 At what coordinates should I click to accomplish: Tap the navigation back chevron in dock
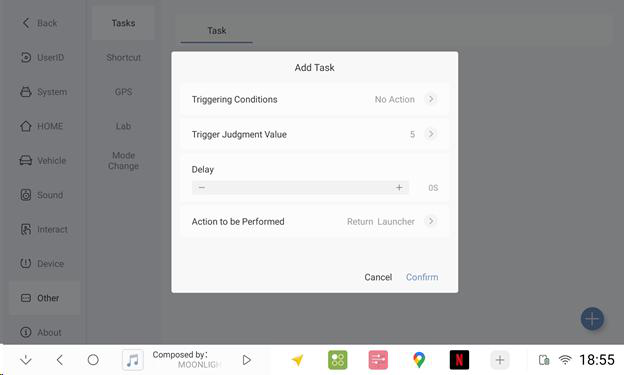(60, 360)
